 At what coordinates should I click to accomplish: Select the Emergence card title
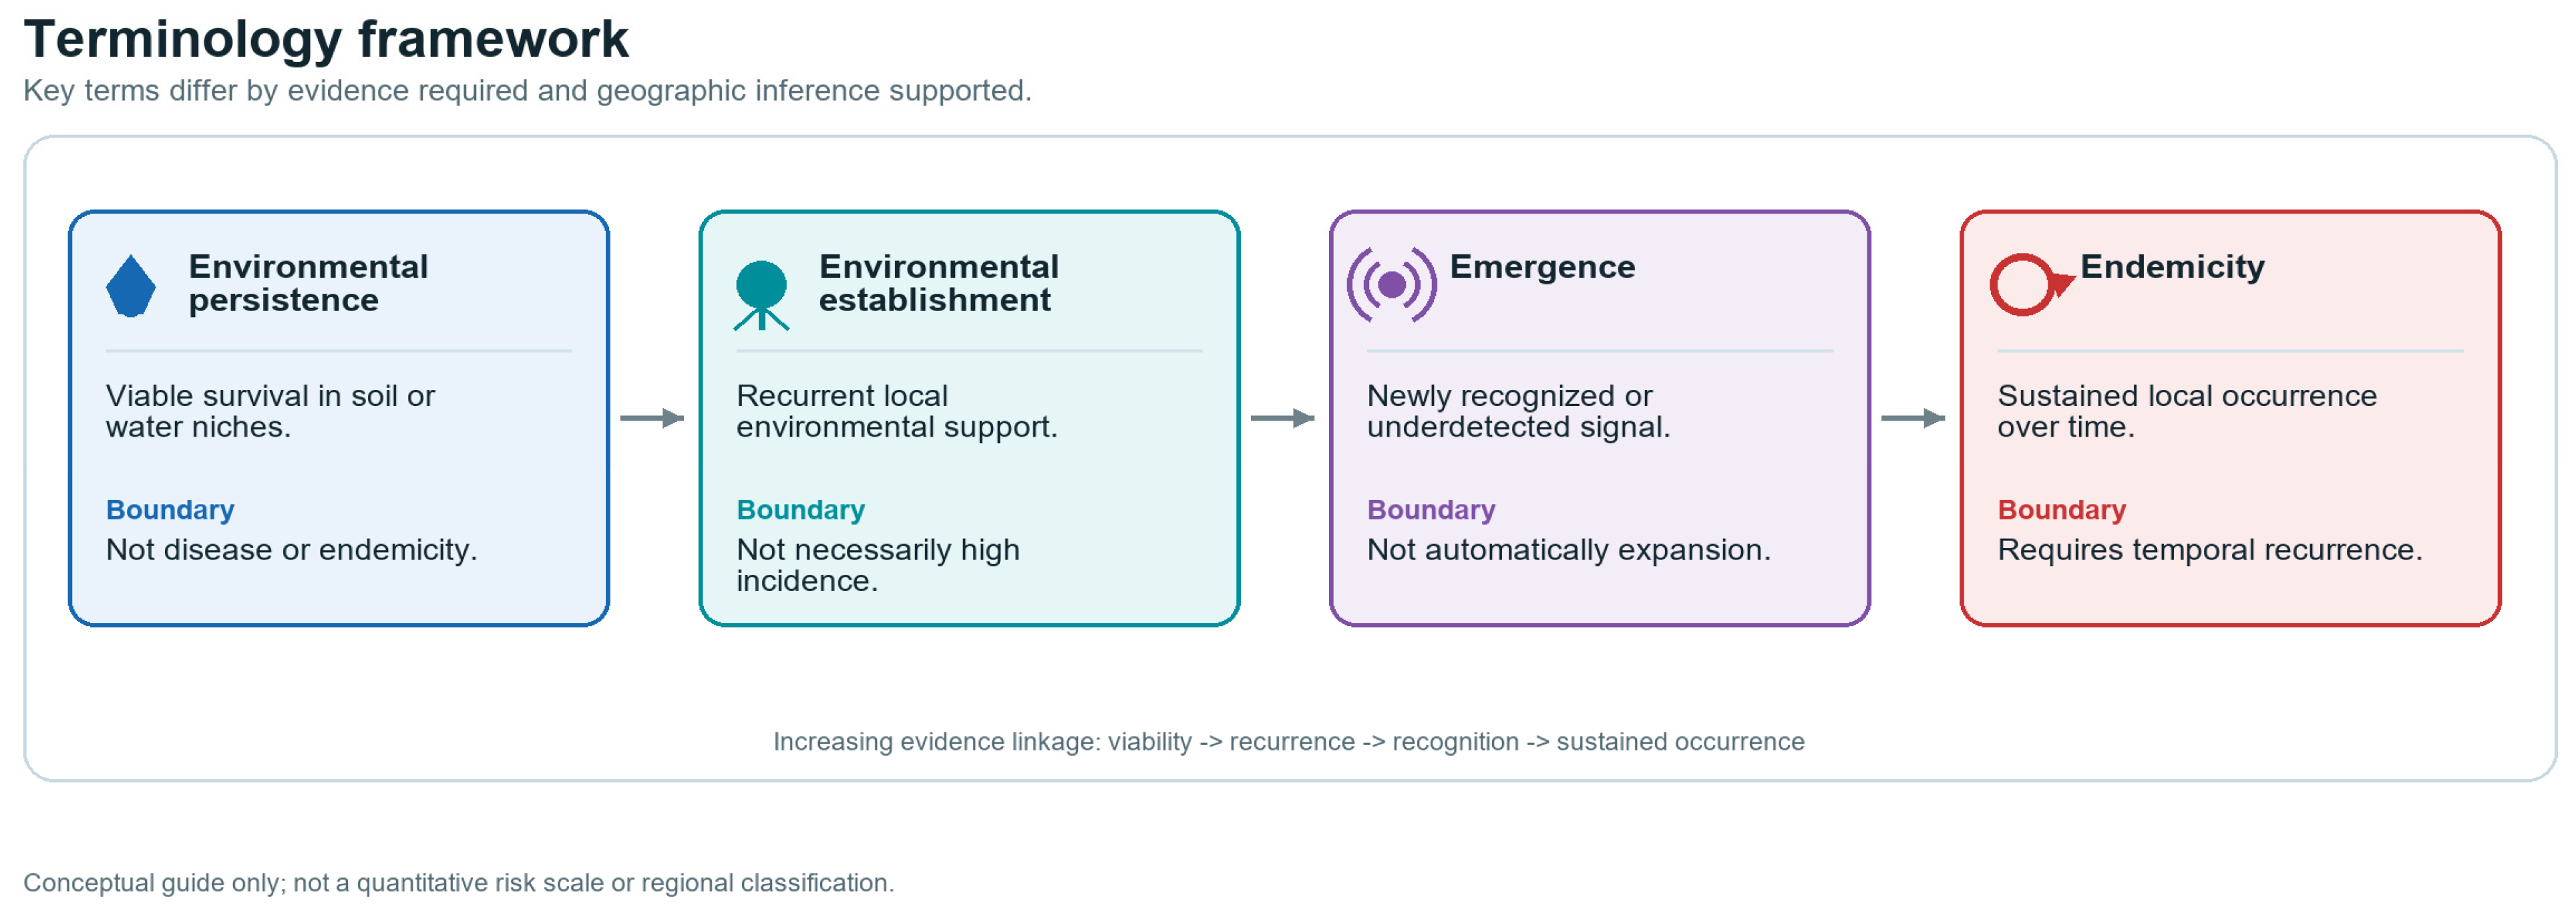coord(1542,267)
